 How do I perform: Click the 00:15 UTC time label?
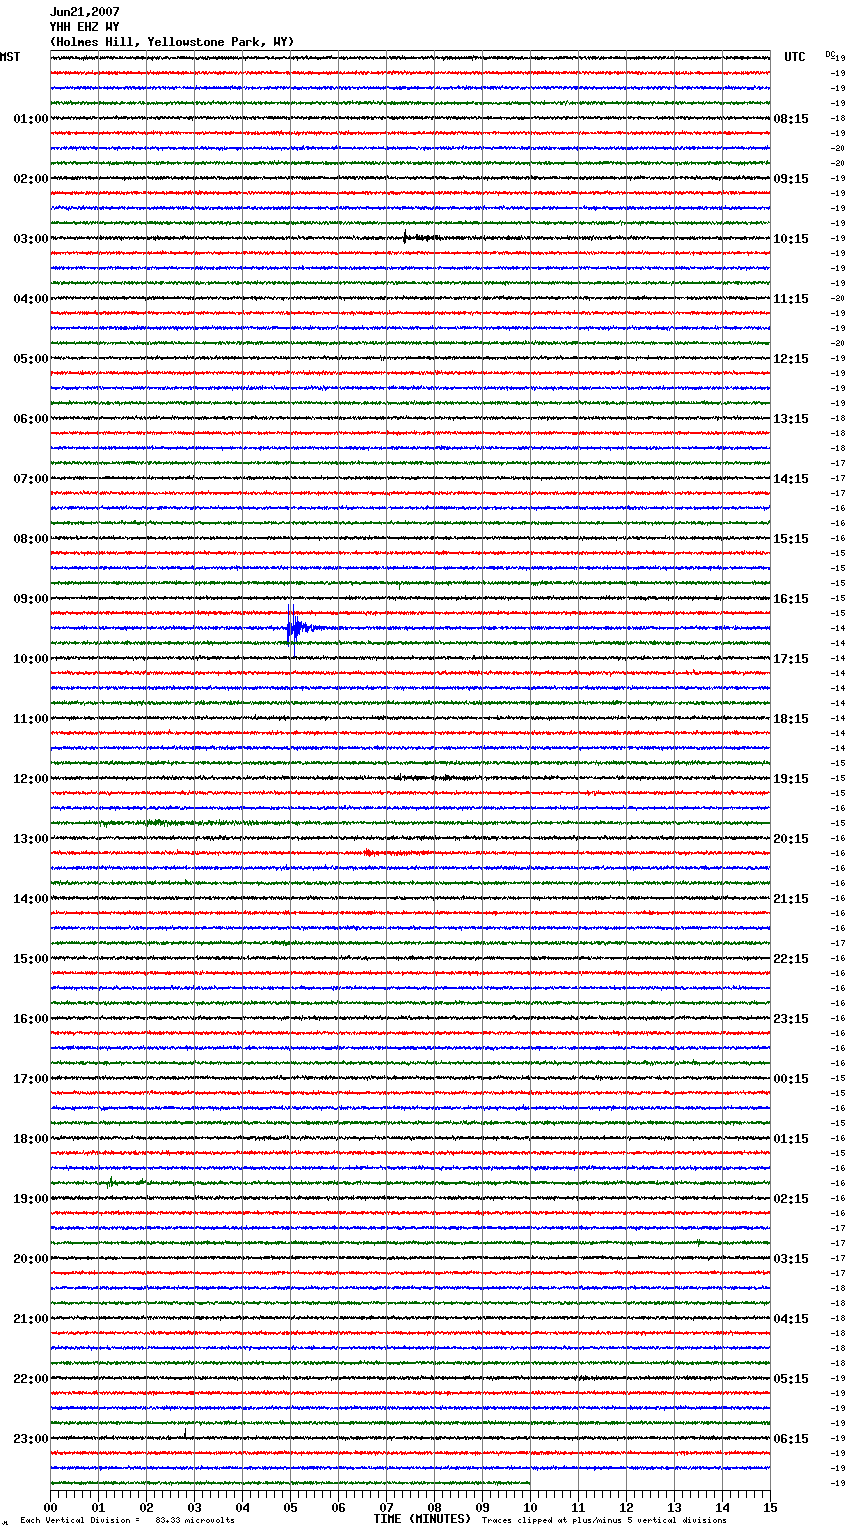tap(791, 1079)
